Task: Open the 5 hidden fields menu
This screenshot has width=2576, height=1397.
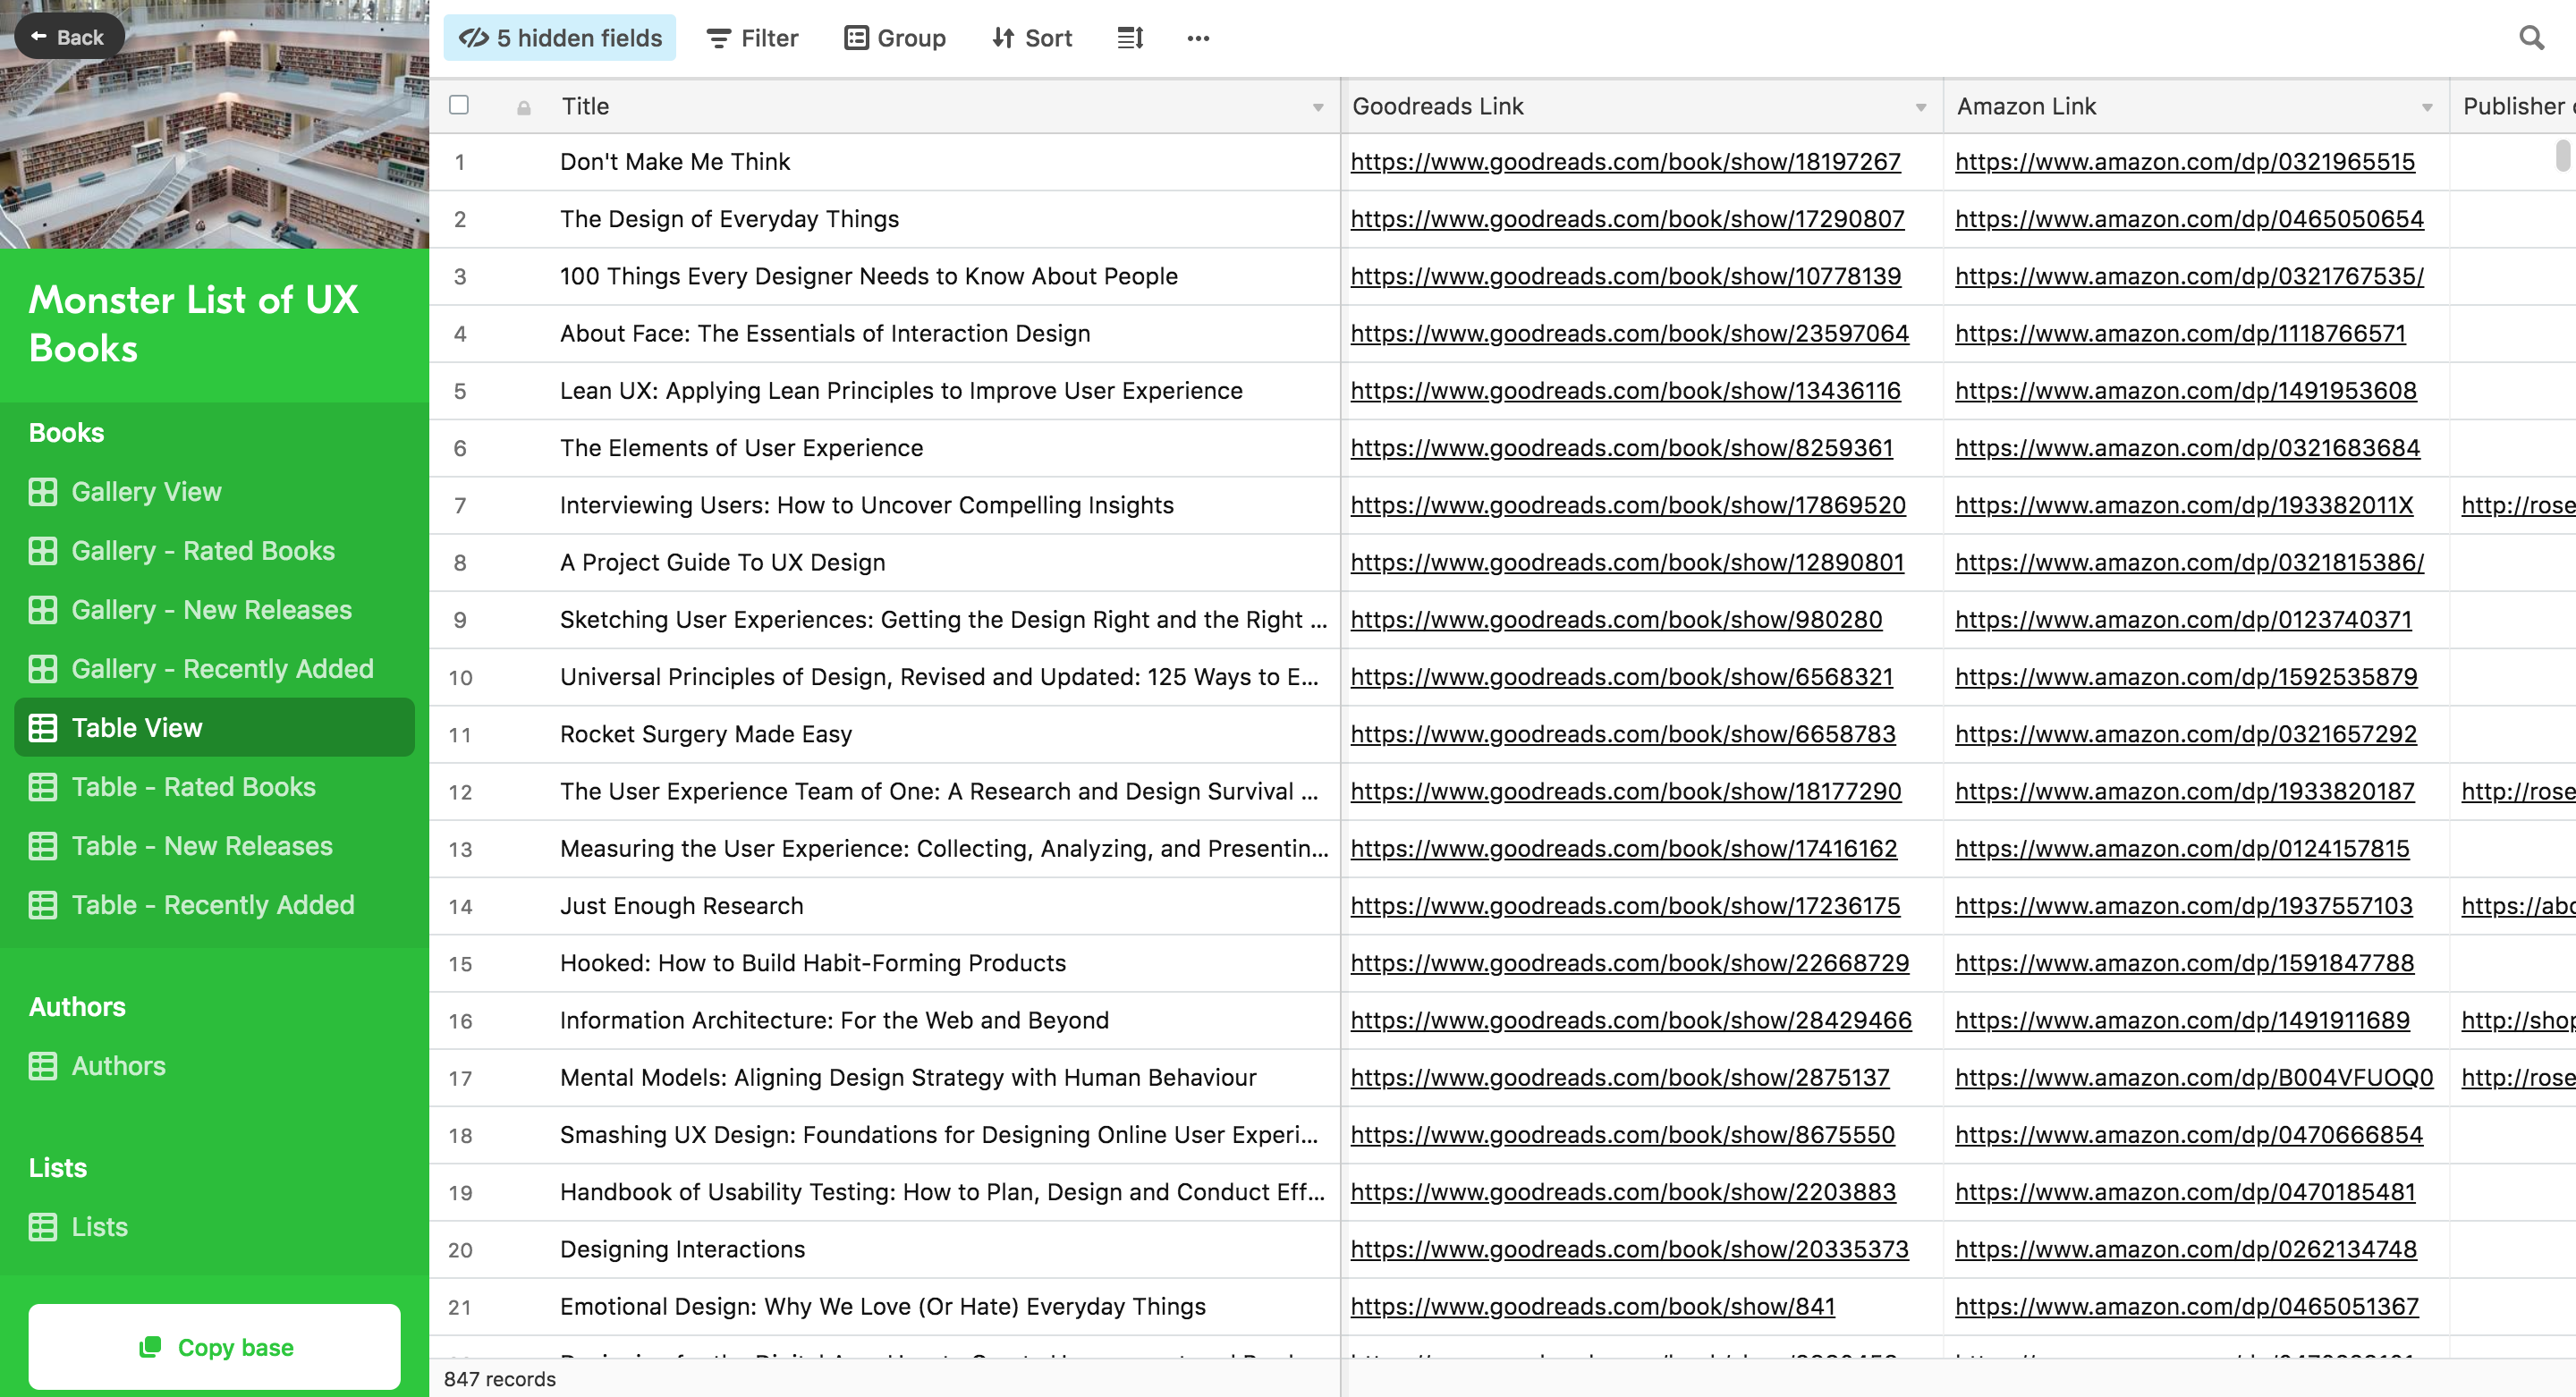Action: click(560, 38)
